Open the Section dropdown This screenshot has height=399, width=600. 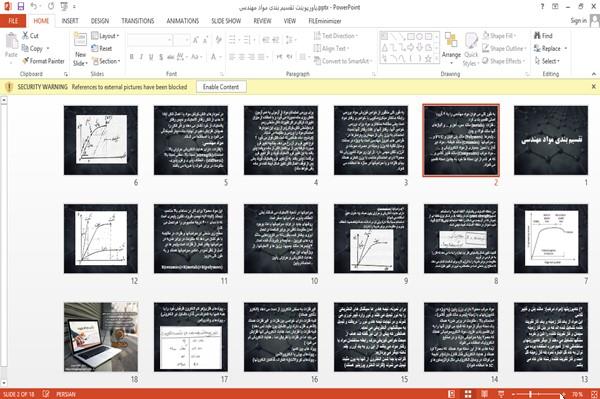click(x=106, y=61)
